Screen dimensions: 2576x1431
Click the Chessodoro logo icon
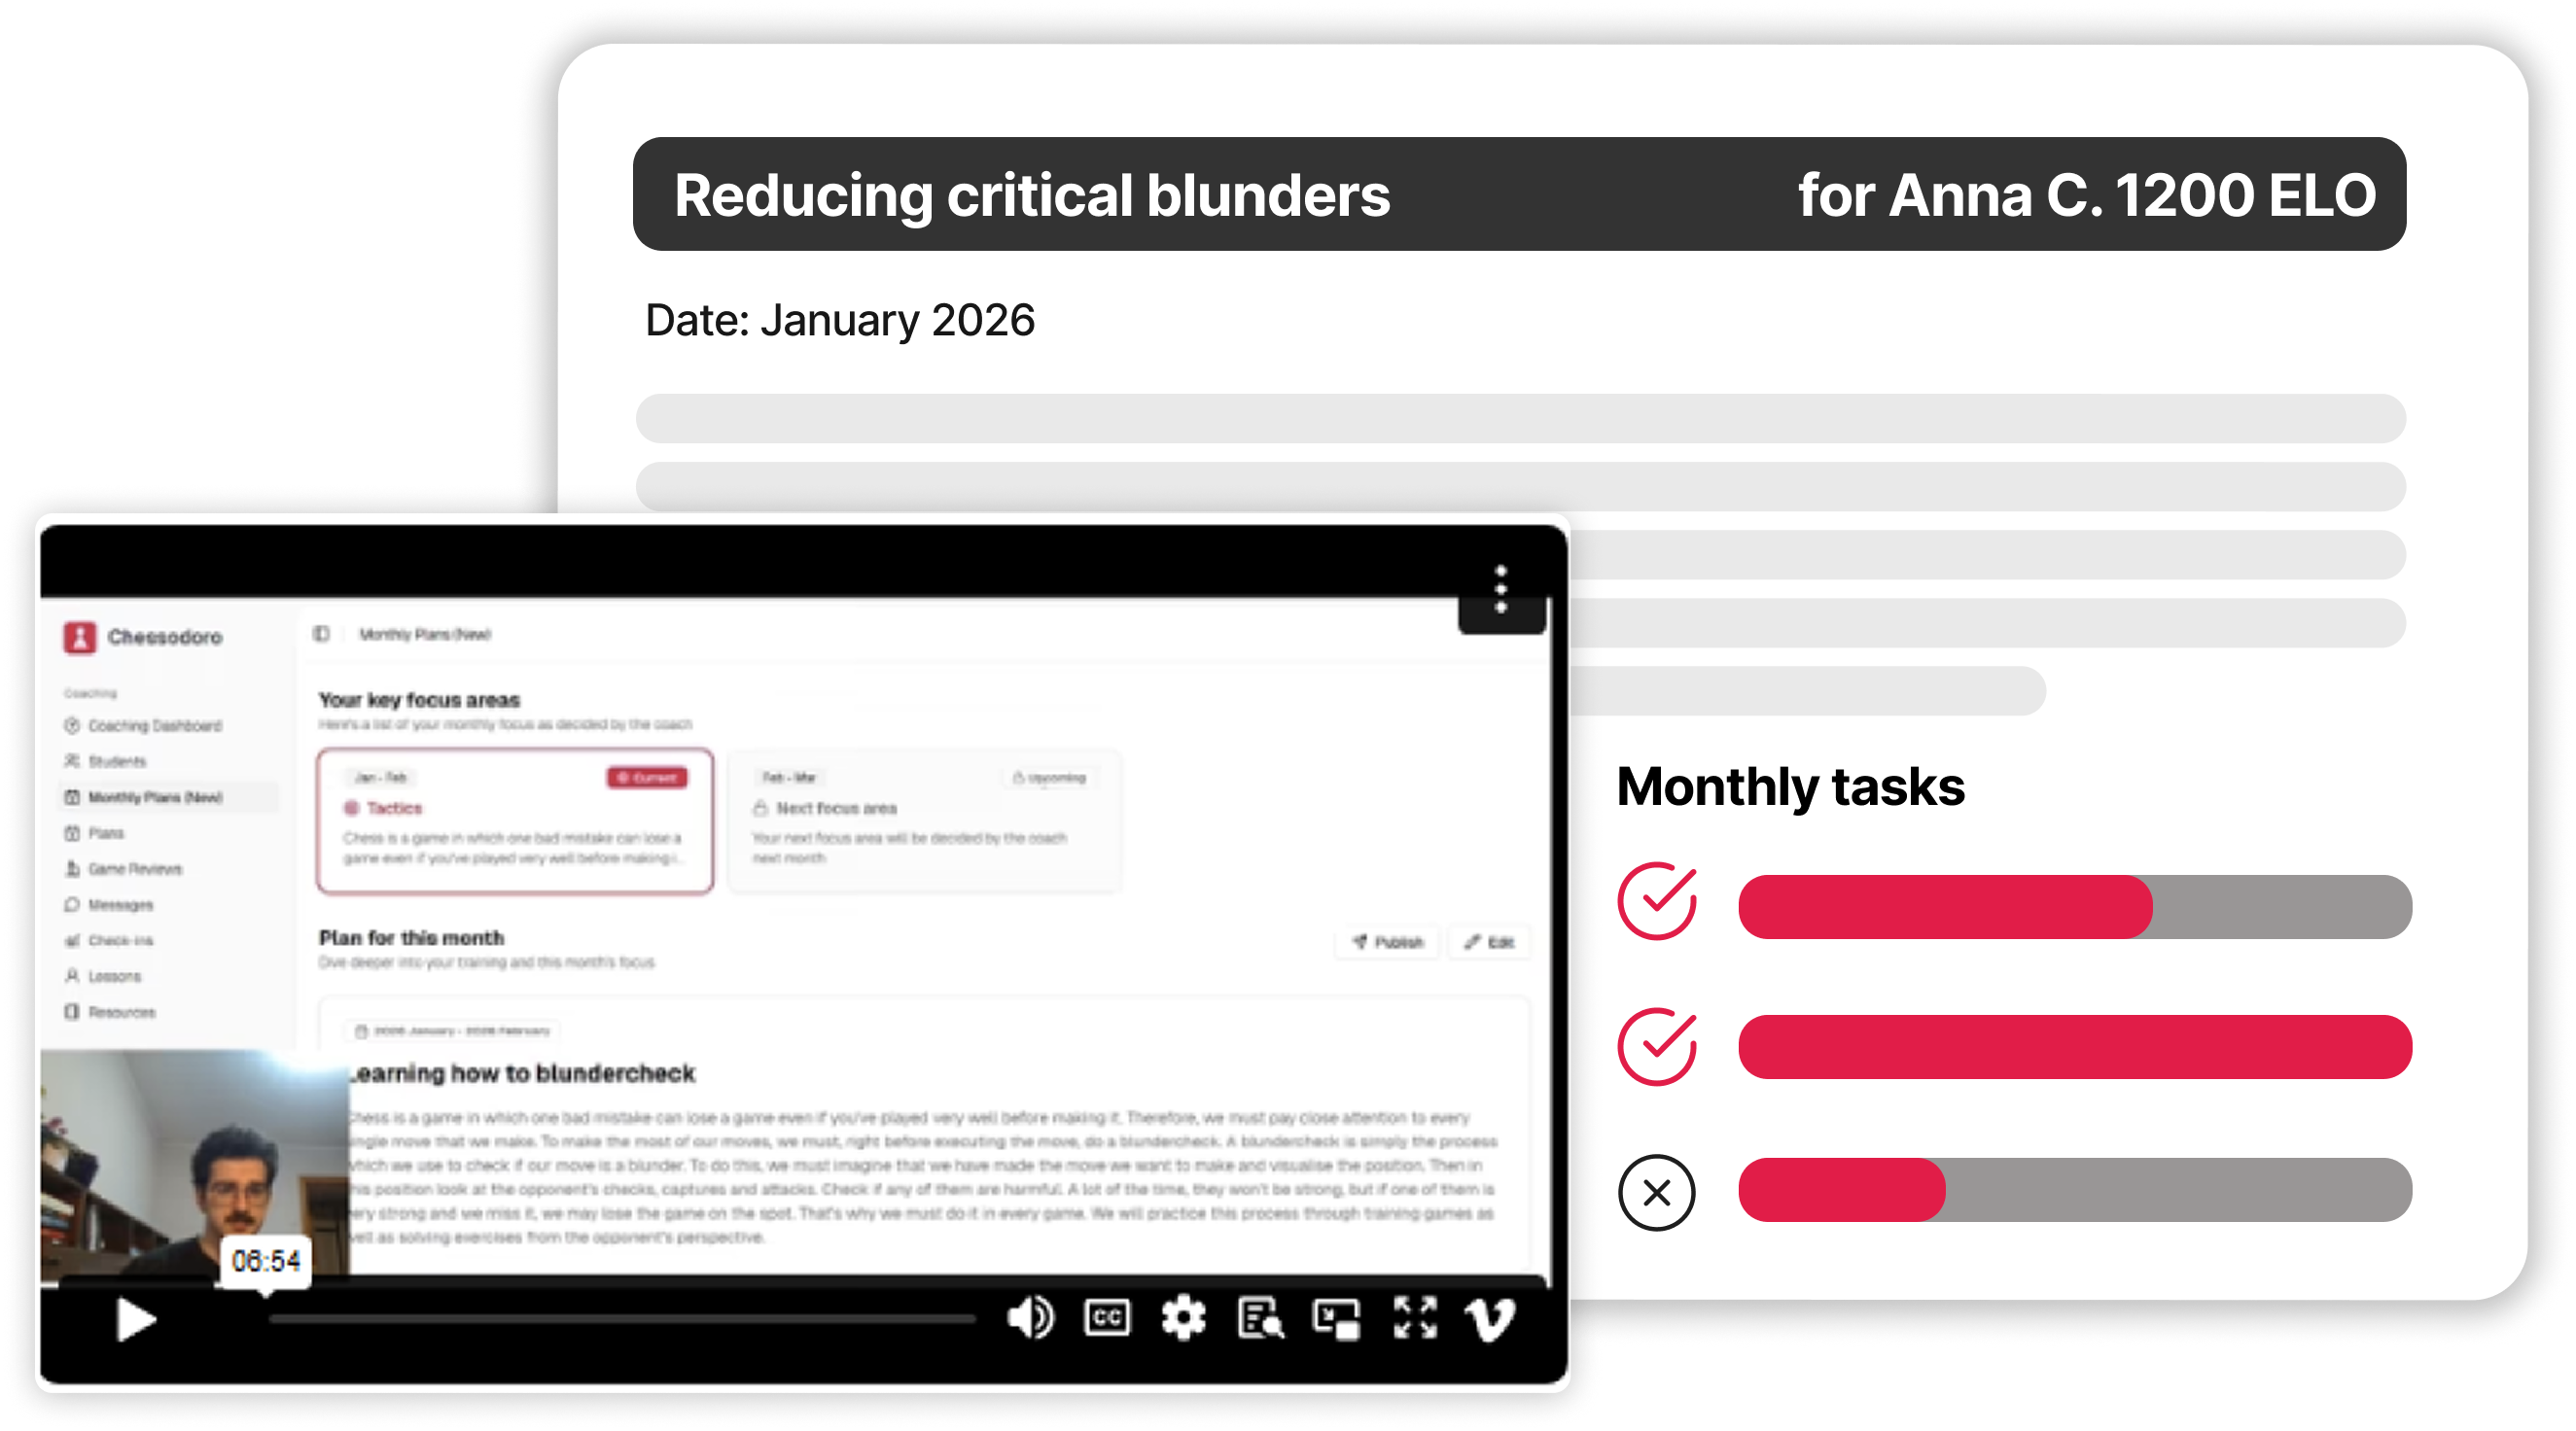(80, 637)
